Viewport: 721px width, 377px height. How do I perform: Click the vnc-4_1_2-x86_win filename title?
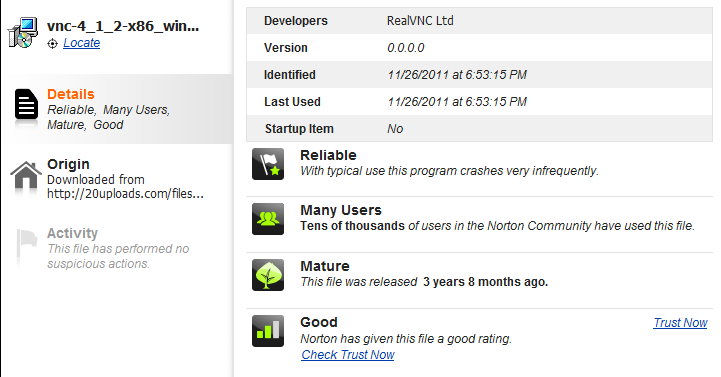point(123,26)
